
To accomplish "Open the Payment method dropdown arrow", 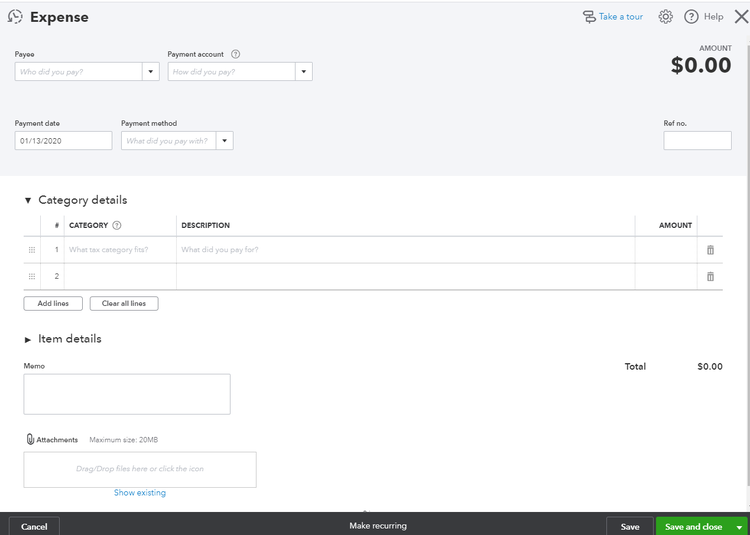I will [x=224, y=141].
